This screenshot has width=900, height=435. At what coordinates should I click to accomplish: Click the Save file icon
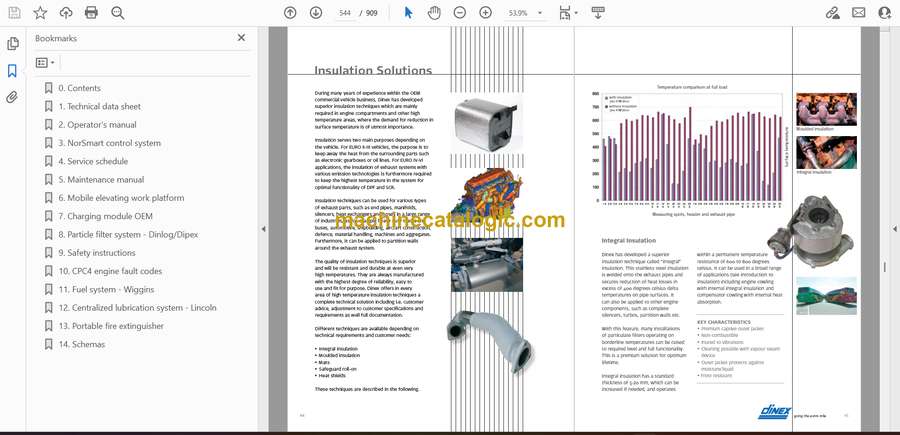[14, 13]
